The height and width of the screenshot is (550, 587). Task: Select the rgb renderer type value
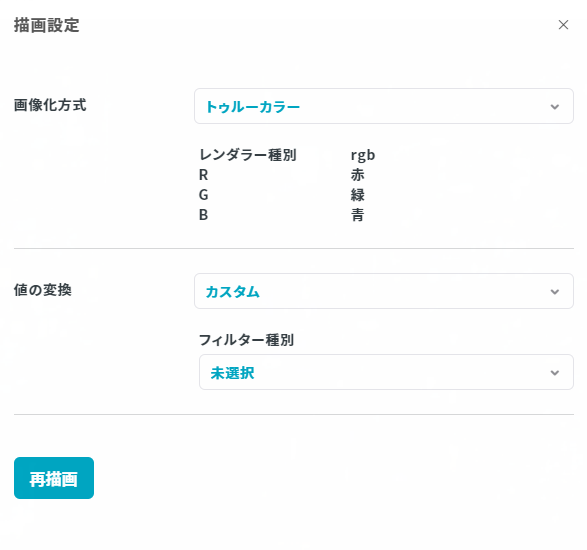pyautogui.click(x=363, y=155)
